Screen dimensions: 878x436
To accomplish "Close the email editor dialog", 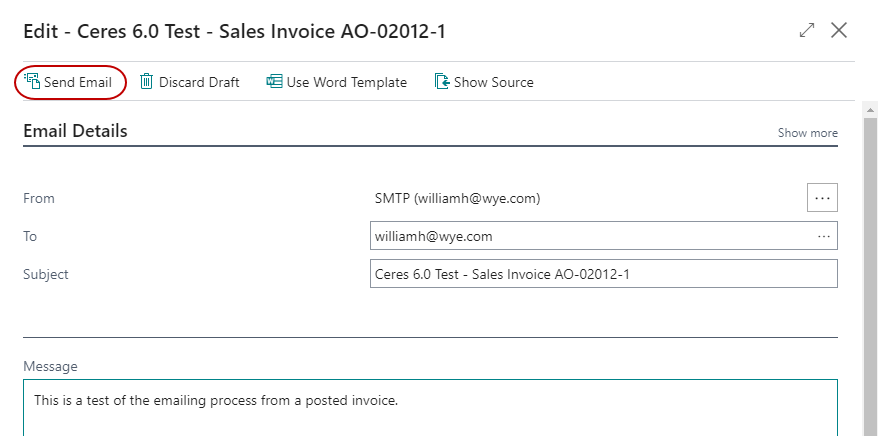I will [x=839, y=30].
